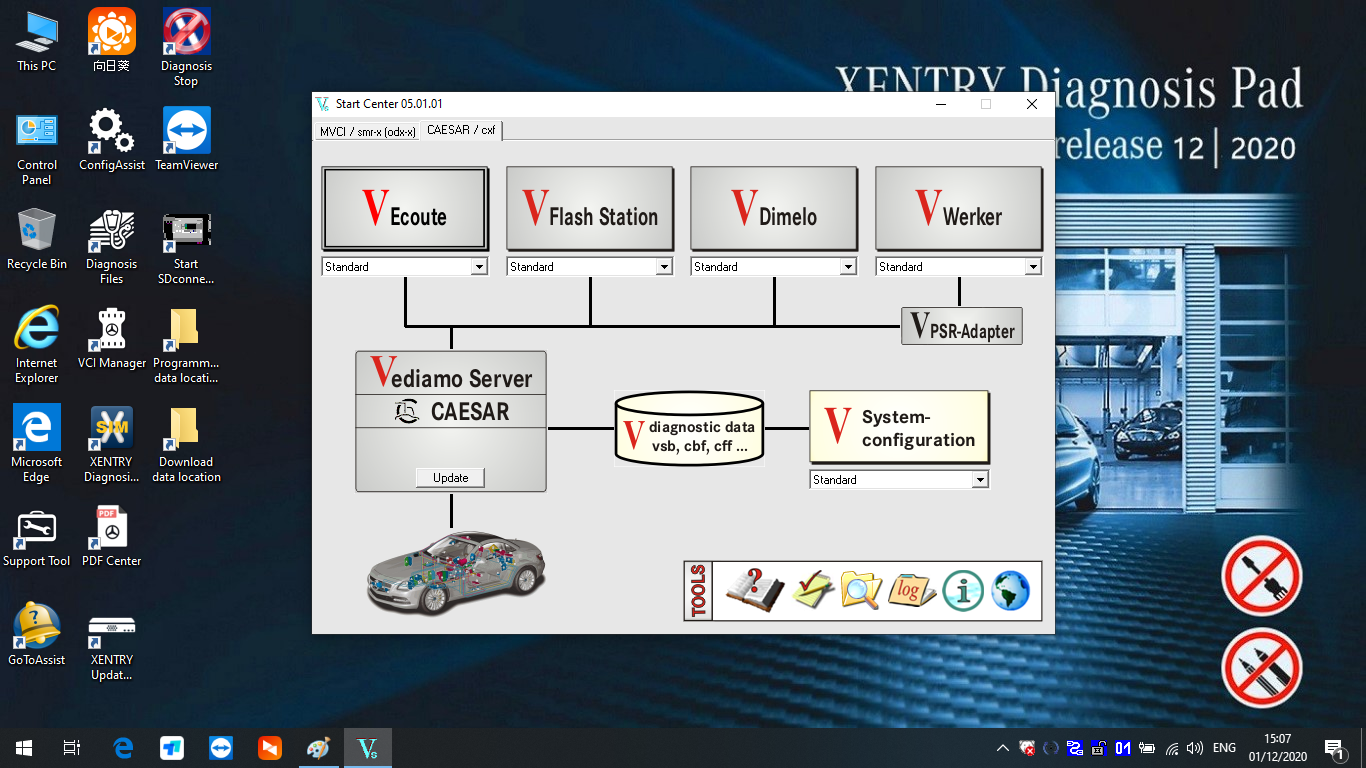Screen dimensions: 1366x768
Task: Click the unlocked padlock tray icon
Action: (x=1099, y=748)
